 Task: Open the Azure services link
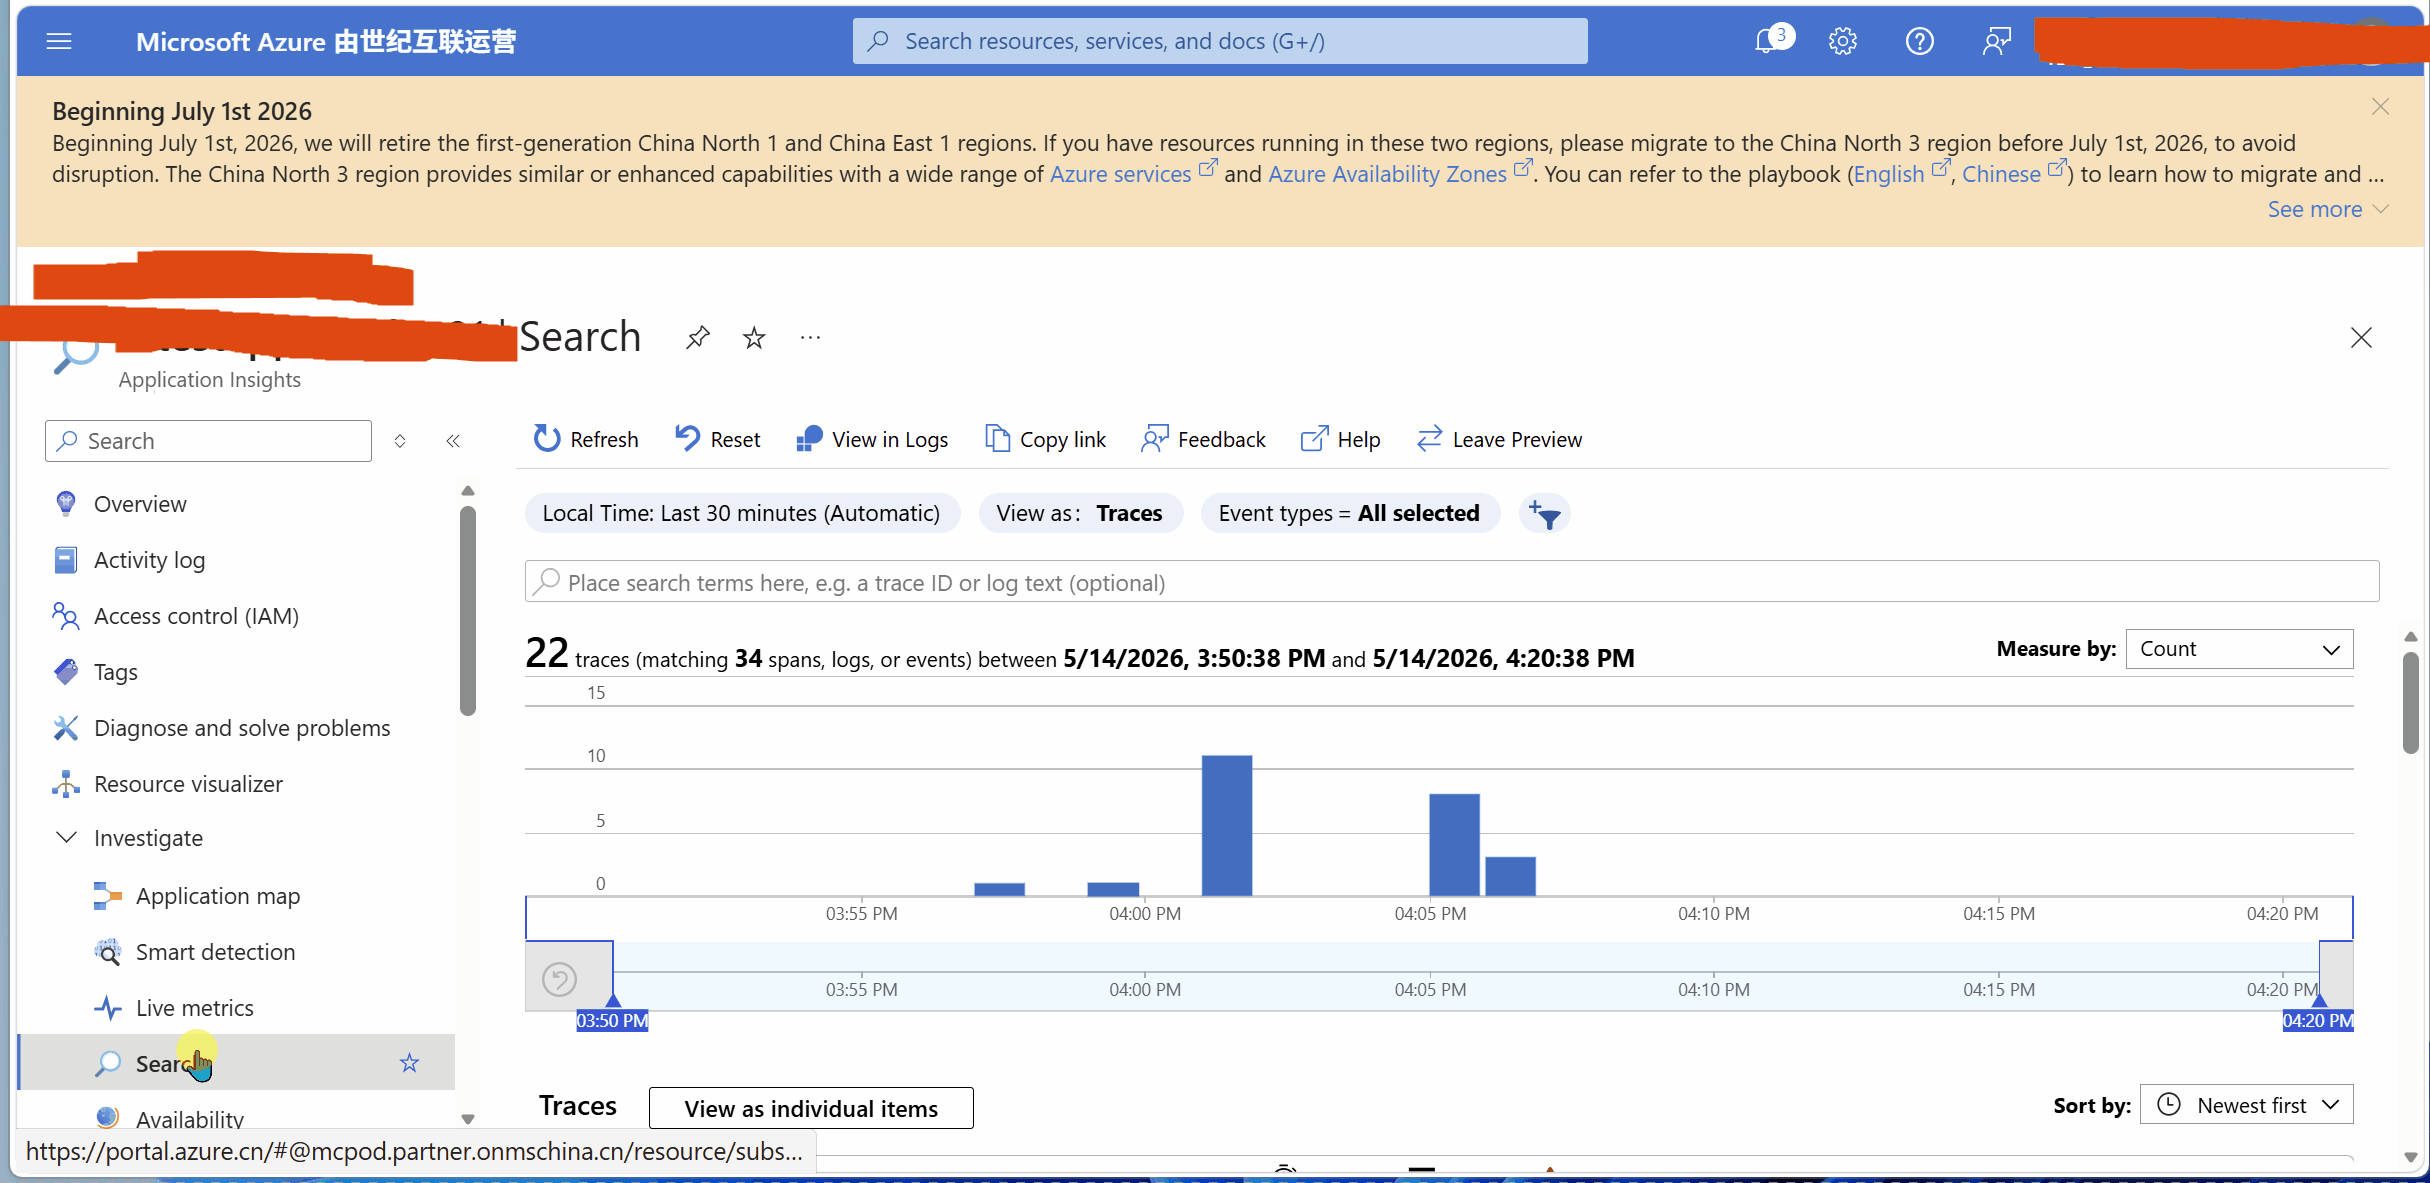click(x=1120, y=174)
